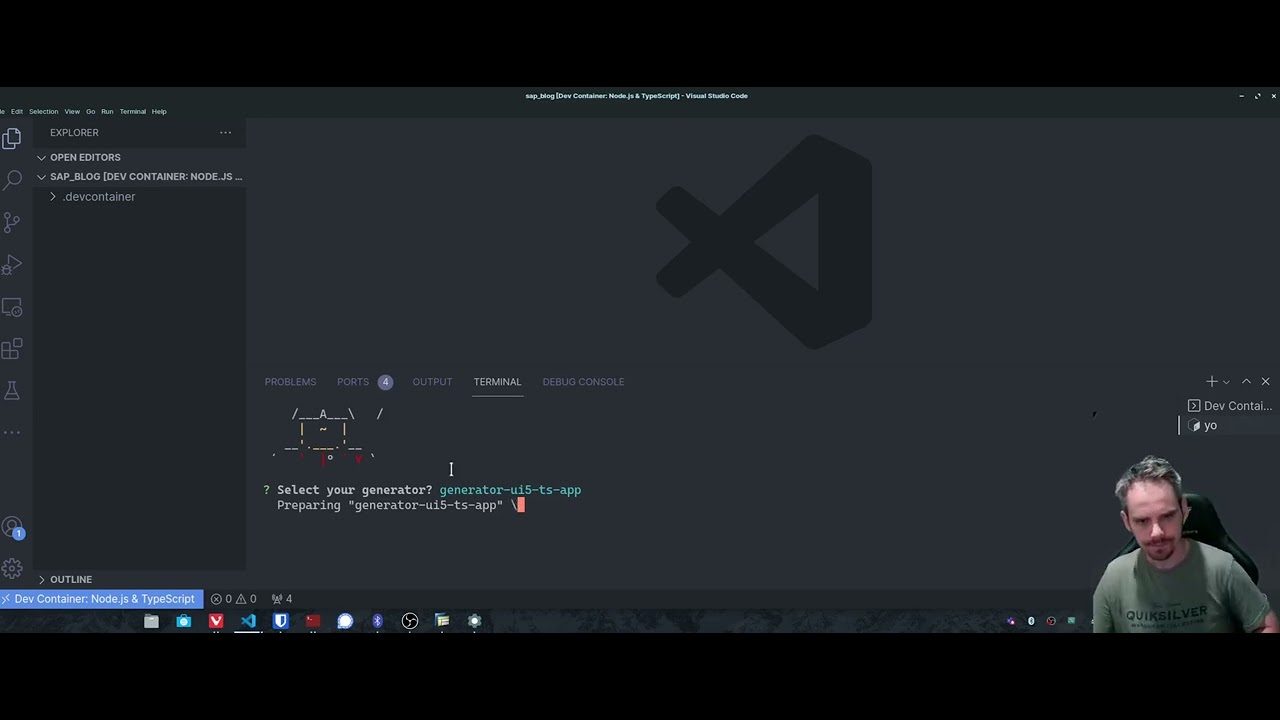Screen dimensions: 1280x720
Task: Open the Vivaldi browser in taskbar
Action: [215, 621]
